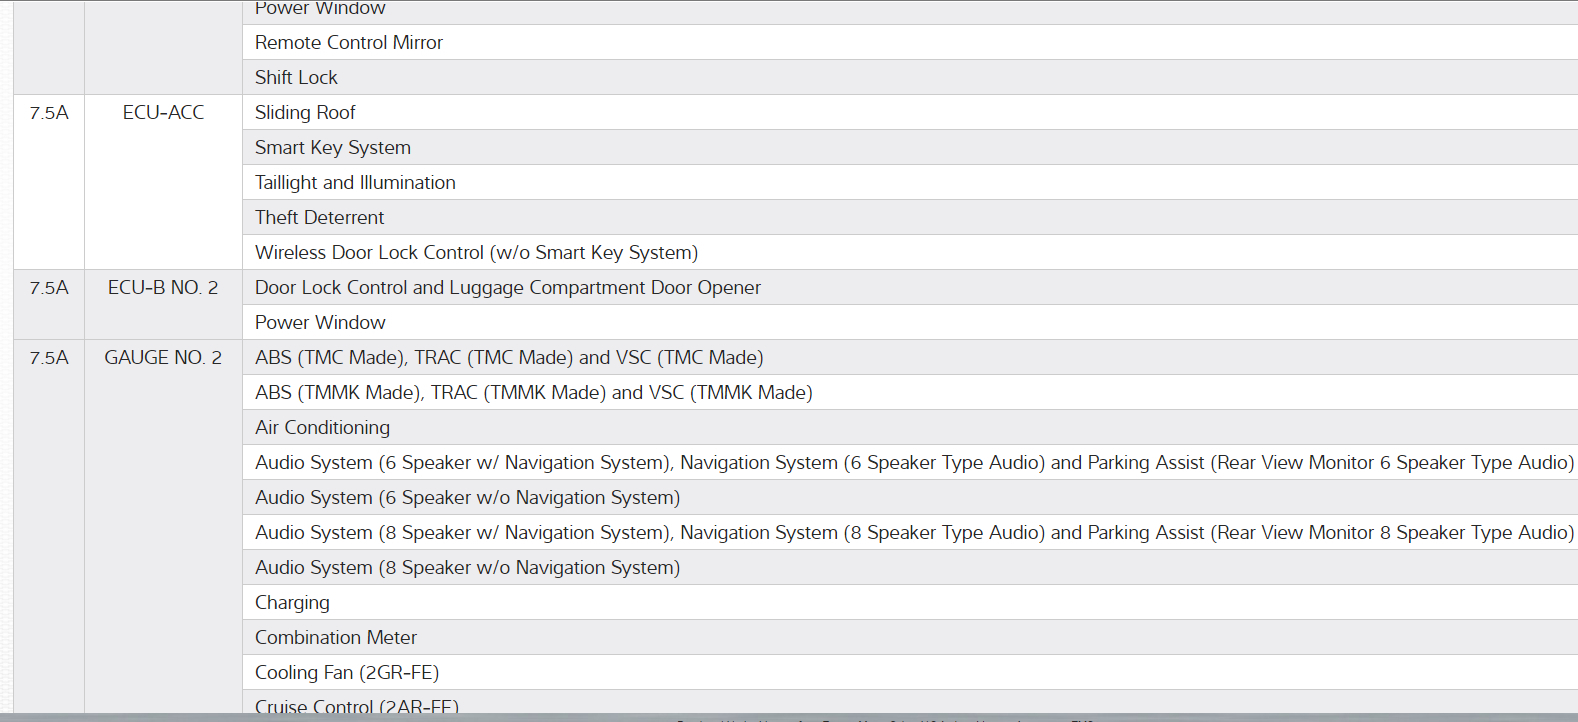Select Audio System 8 Speaker w/o Navigation row
Screen dimensions: 1578x722
click(467, 567)
